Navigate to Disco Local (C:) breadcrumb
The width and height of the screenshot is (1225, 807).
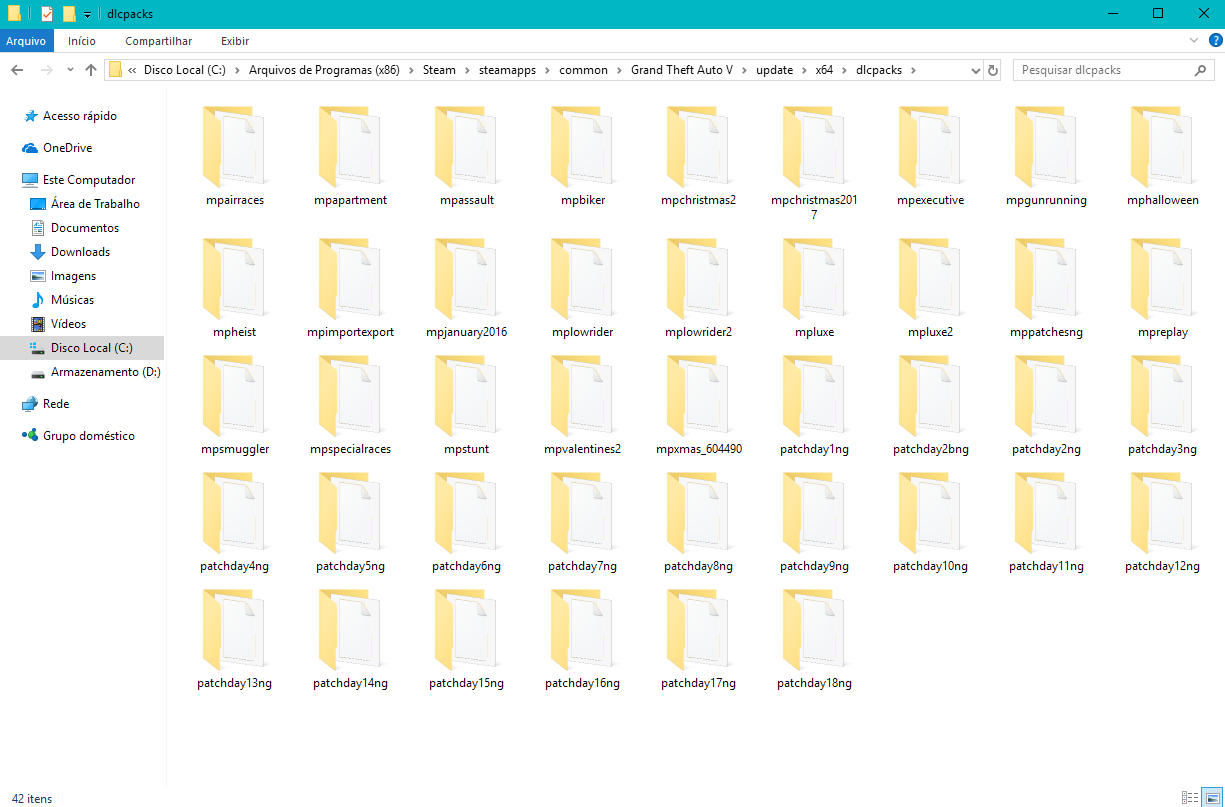[x=186, y=70]
